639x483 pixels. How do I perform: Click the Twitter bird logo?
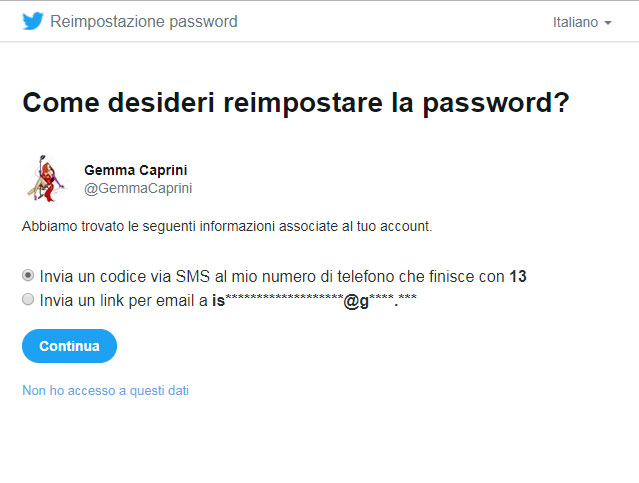[x=33, y=21]
